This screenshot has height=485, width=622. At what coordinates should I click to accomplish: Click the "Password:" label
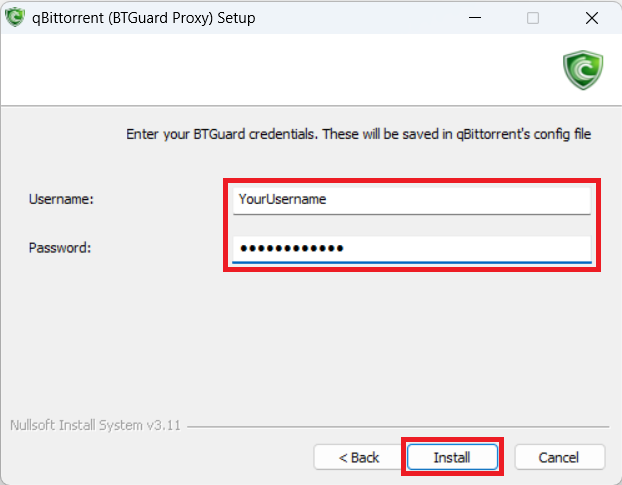[60, 247]
